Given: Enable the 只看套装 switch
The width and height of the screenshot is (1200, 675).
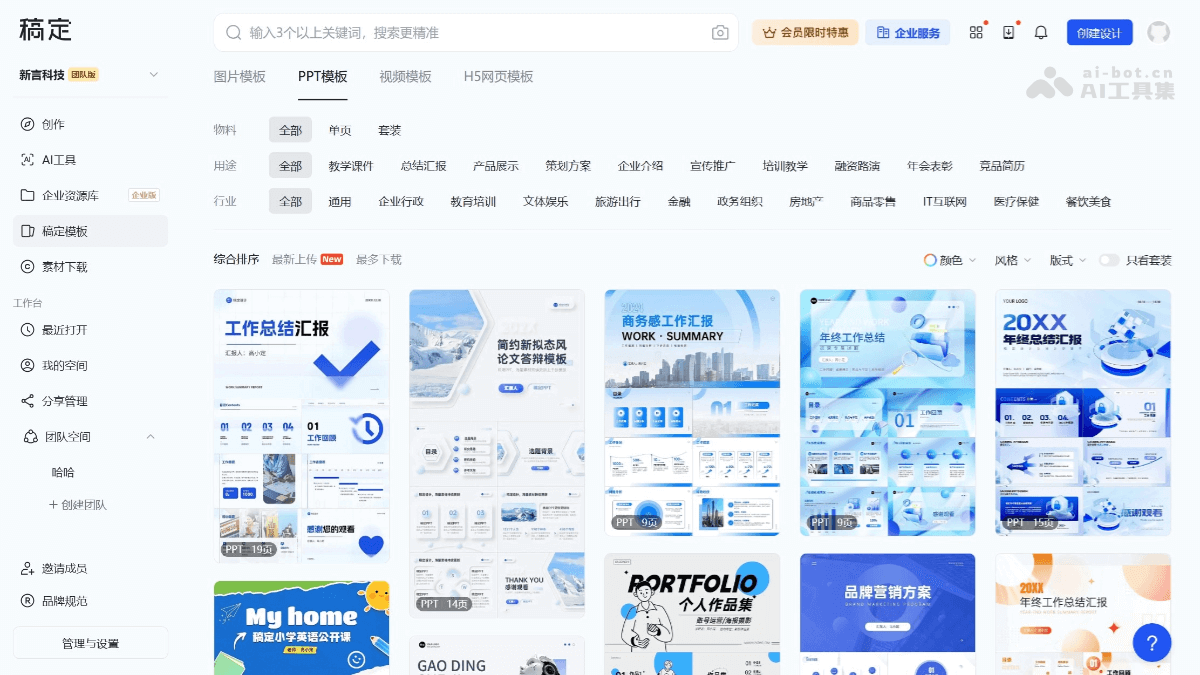Looking at the screenshot, I should [1109, 258].
